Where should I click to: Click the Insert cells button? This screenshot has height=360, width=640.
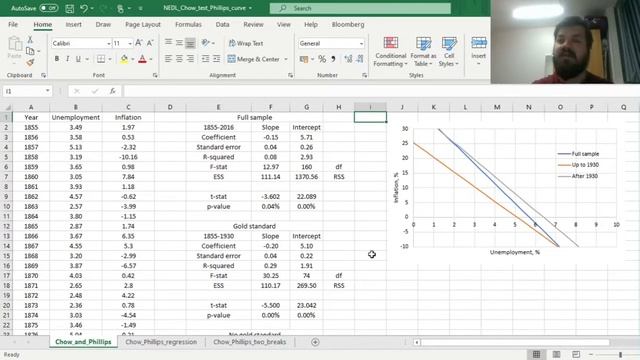click(x=479, y=50)
